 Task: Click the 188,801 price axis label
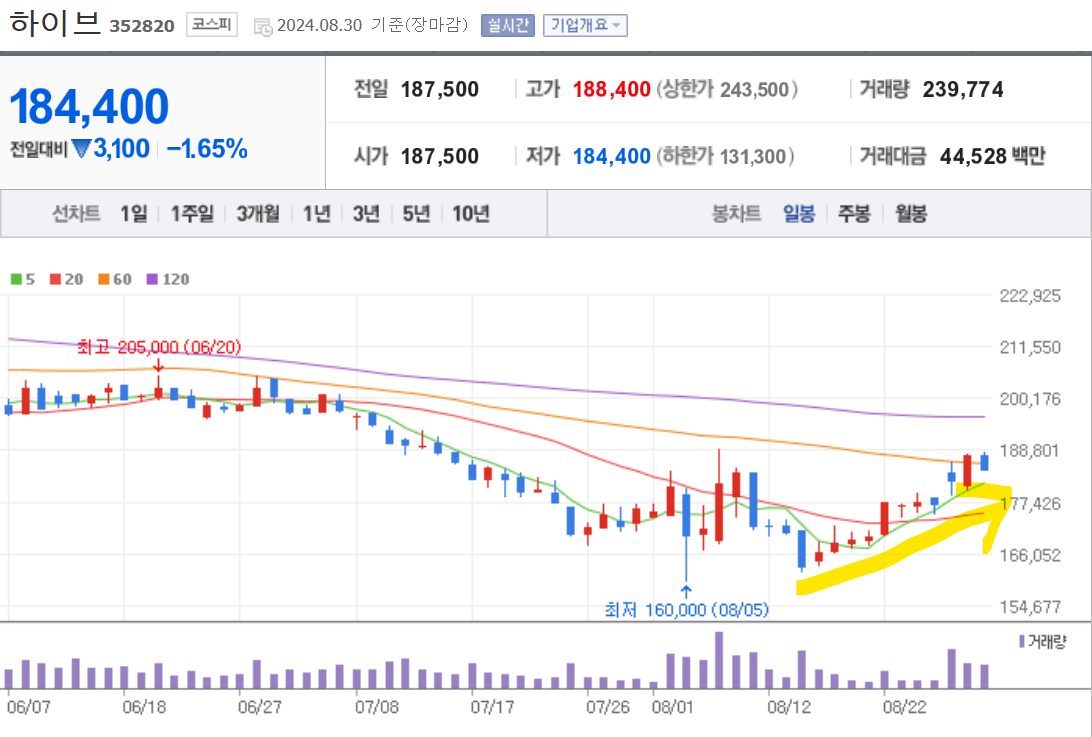point(1031,451)
